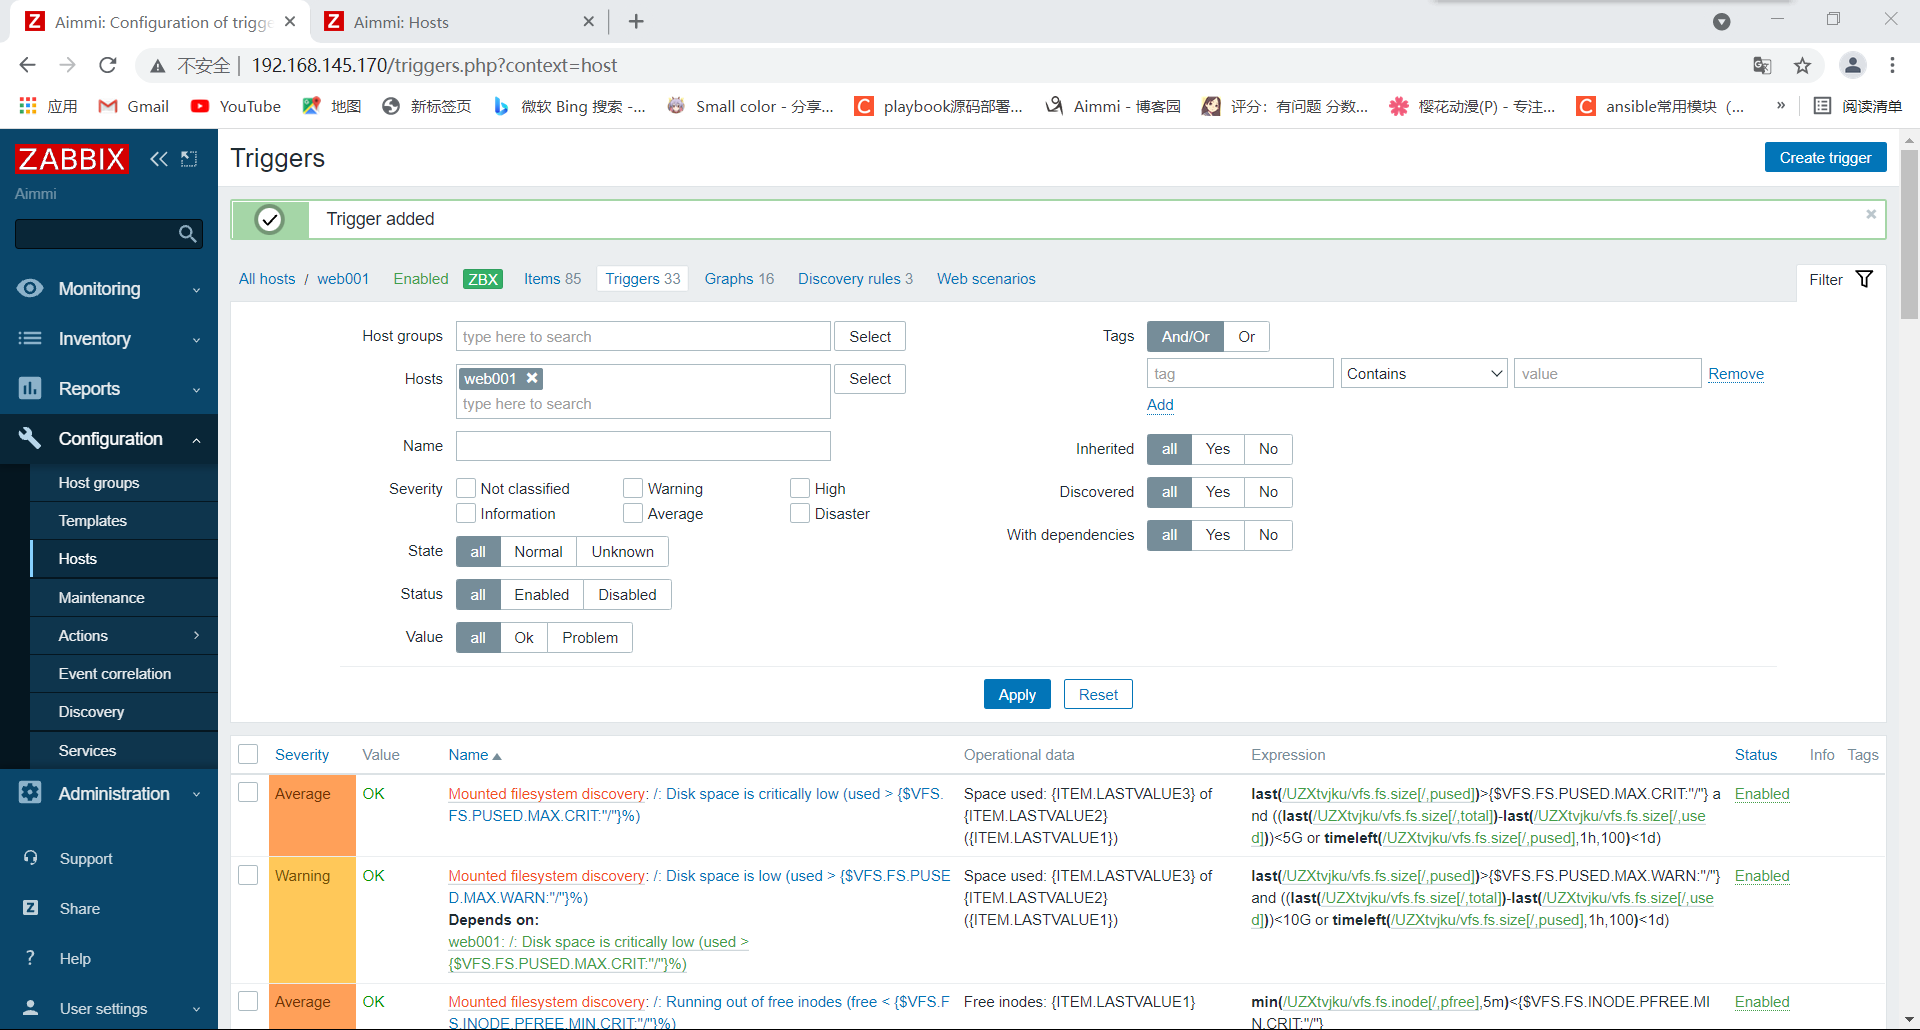Reset the trigger filter
The height and width of the screenshot is (1030, 1920).
[x=1098, y=695]
